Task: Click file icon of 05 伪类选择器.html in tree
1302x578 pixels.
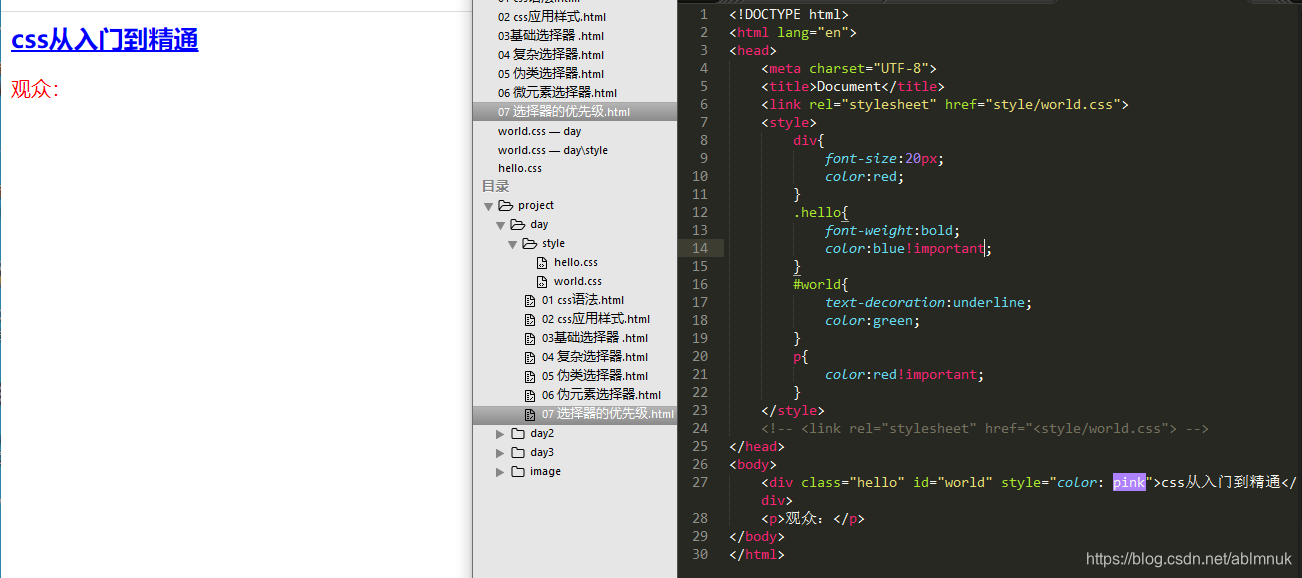Action: [x=530, y=376]
